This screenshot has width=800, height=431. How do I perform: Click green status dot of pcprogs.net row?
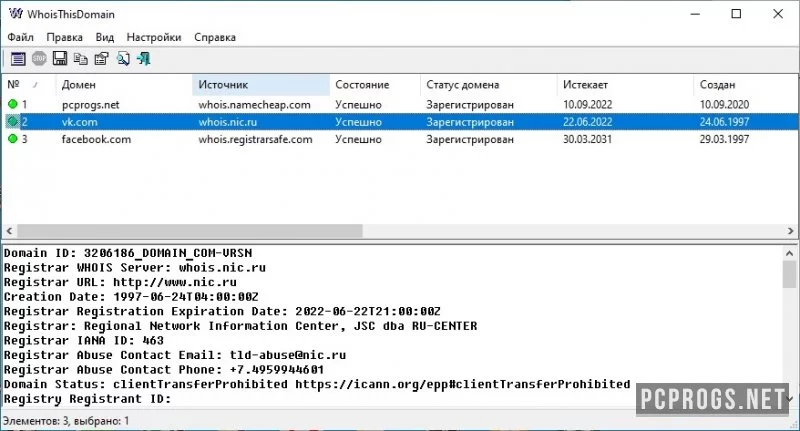point(13,104)
